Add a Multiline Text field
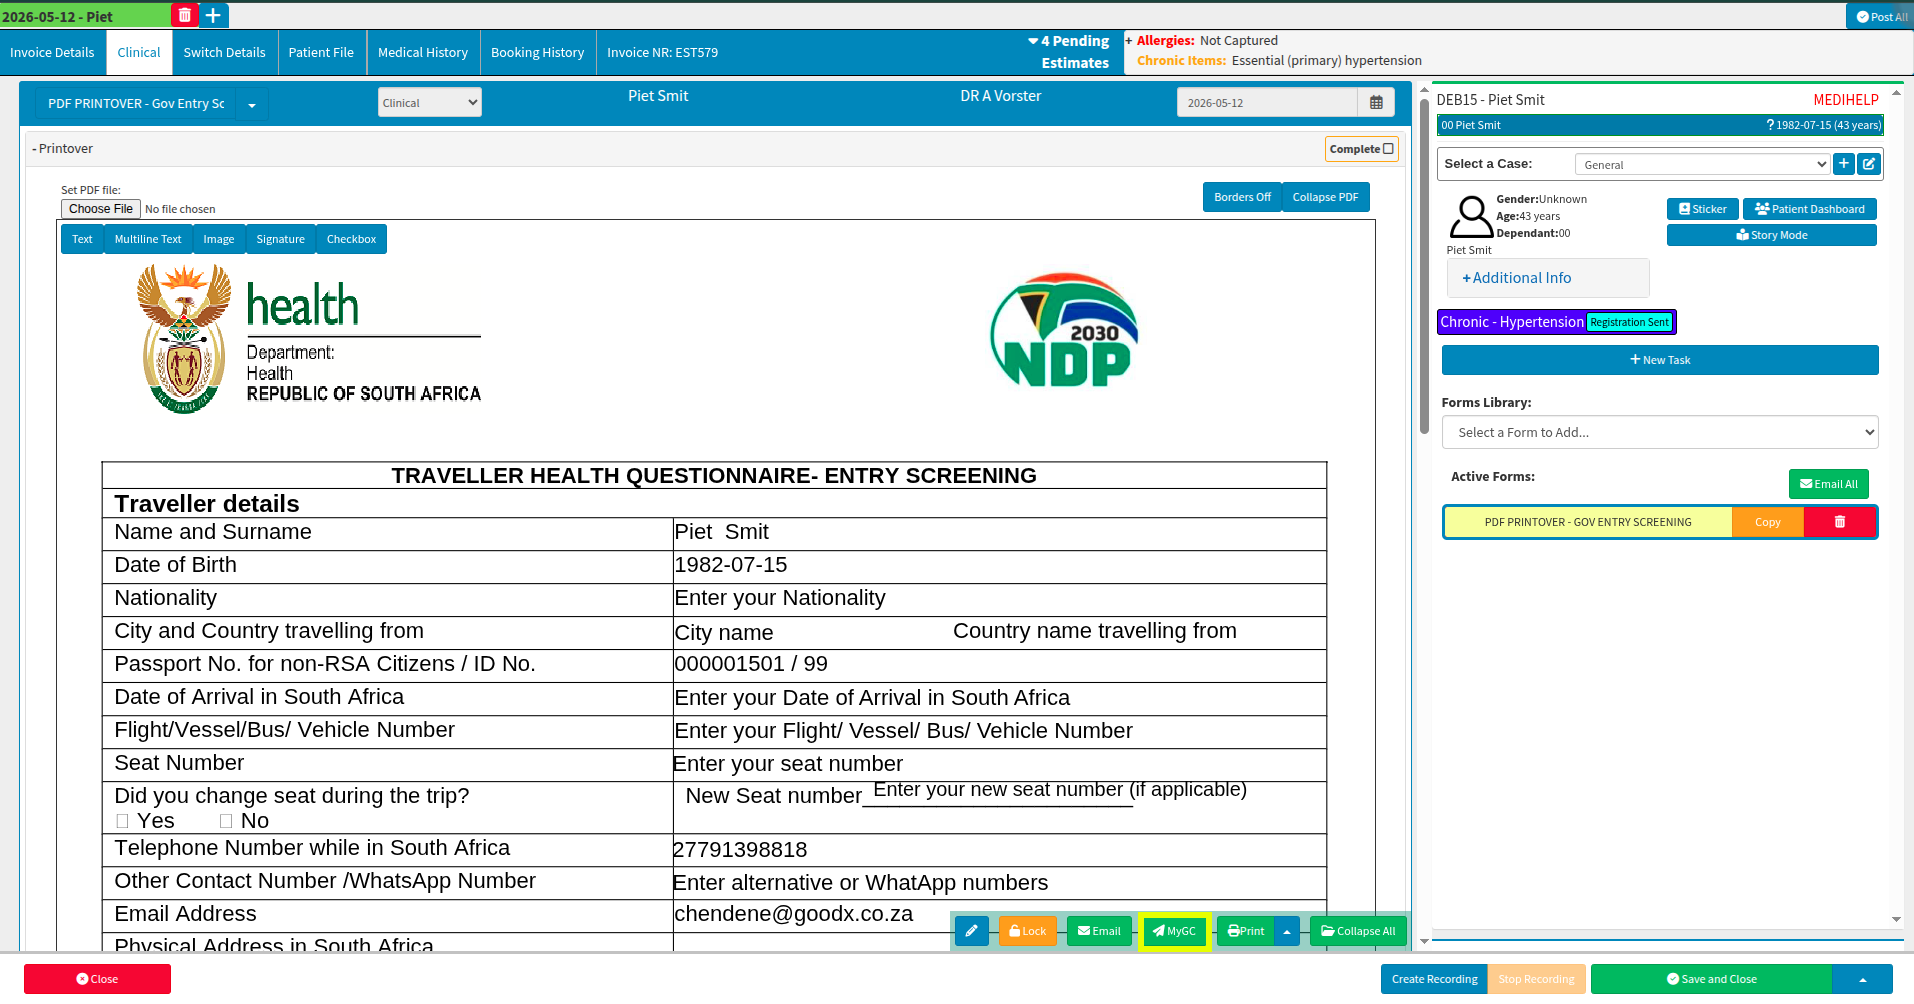The image size is (1914, 1004). coord(148,239)
